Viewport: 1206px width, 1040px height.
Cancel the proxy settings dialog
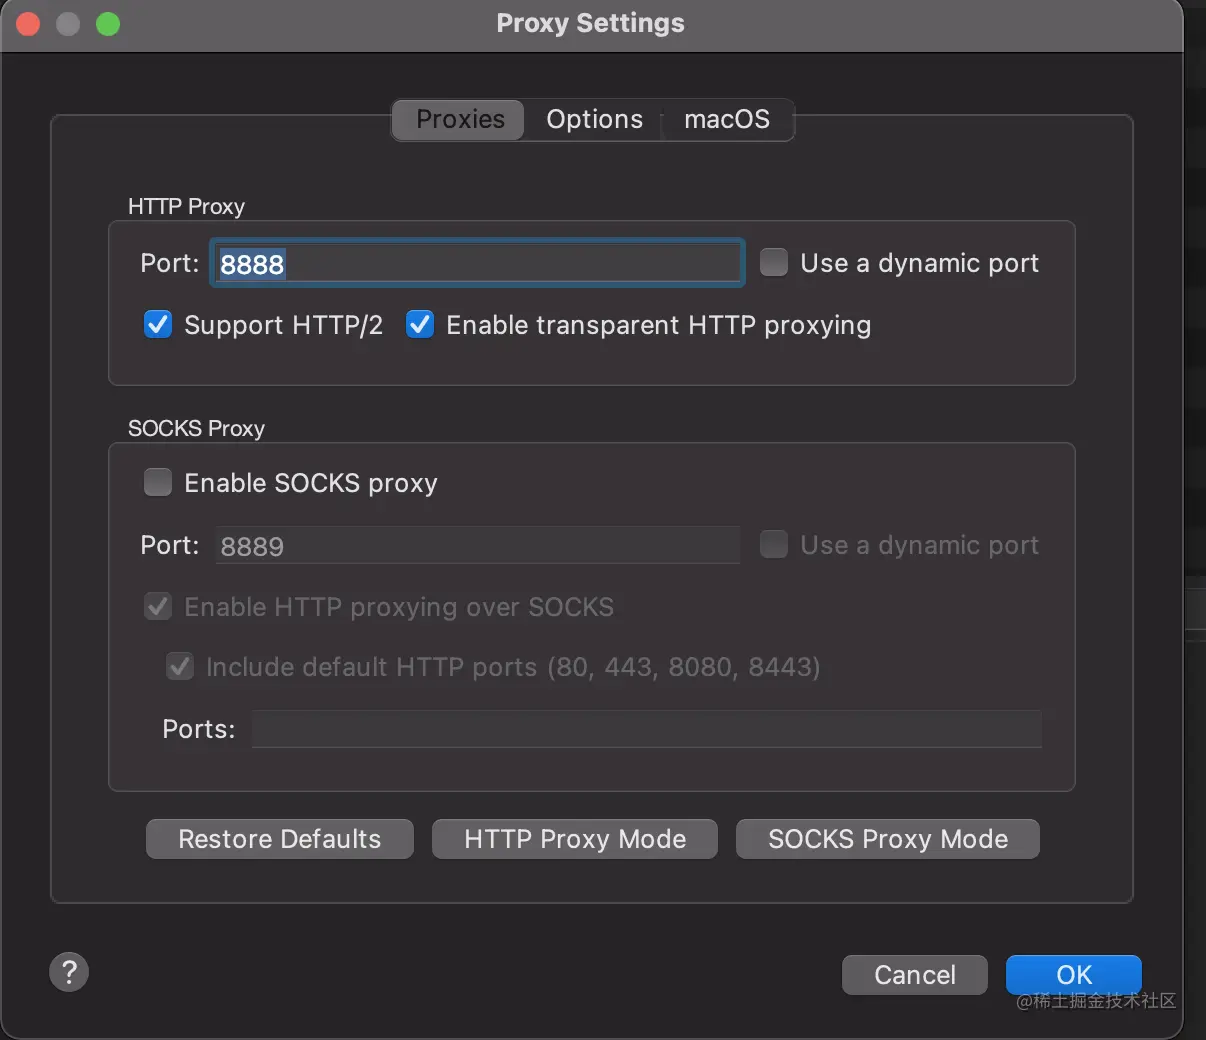coord(914,975)
